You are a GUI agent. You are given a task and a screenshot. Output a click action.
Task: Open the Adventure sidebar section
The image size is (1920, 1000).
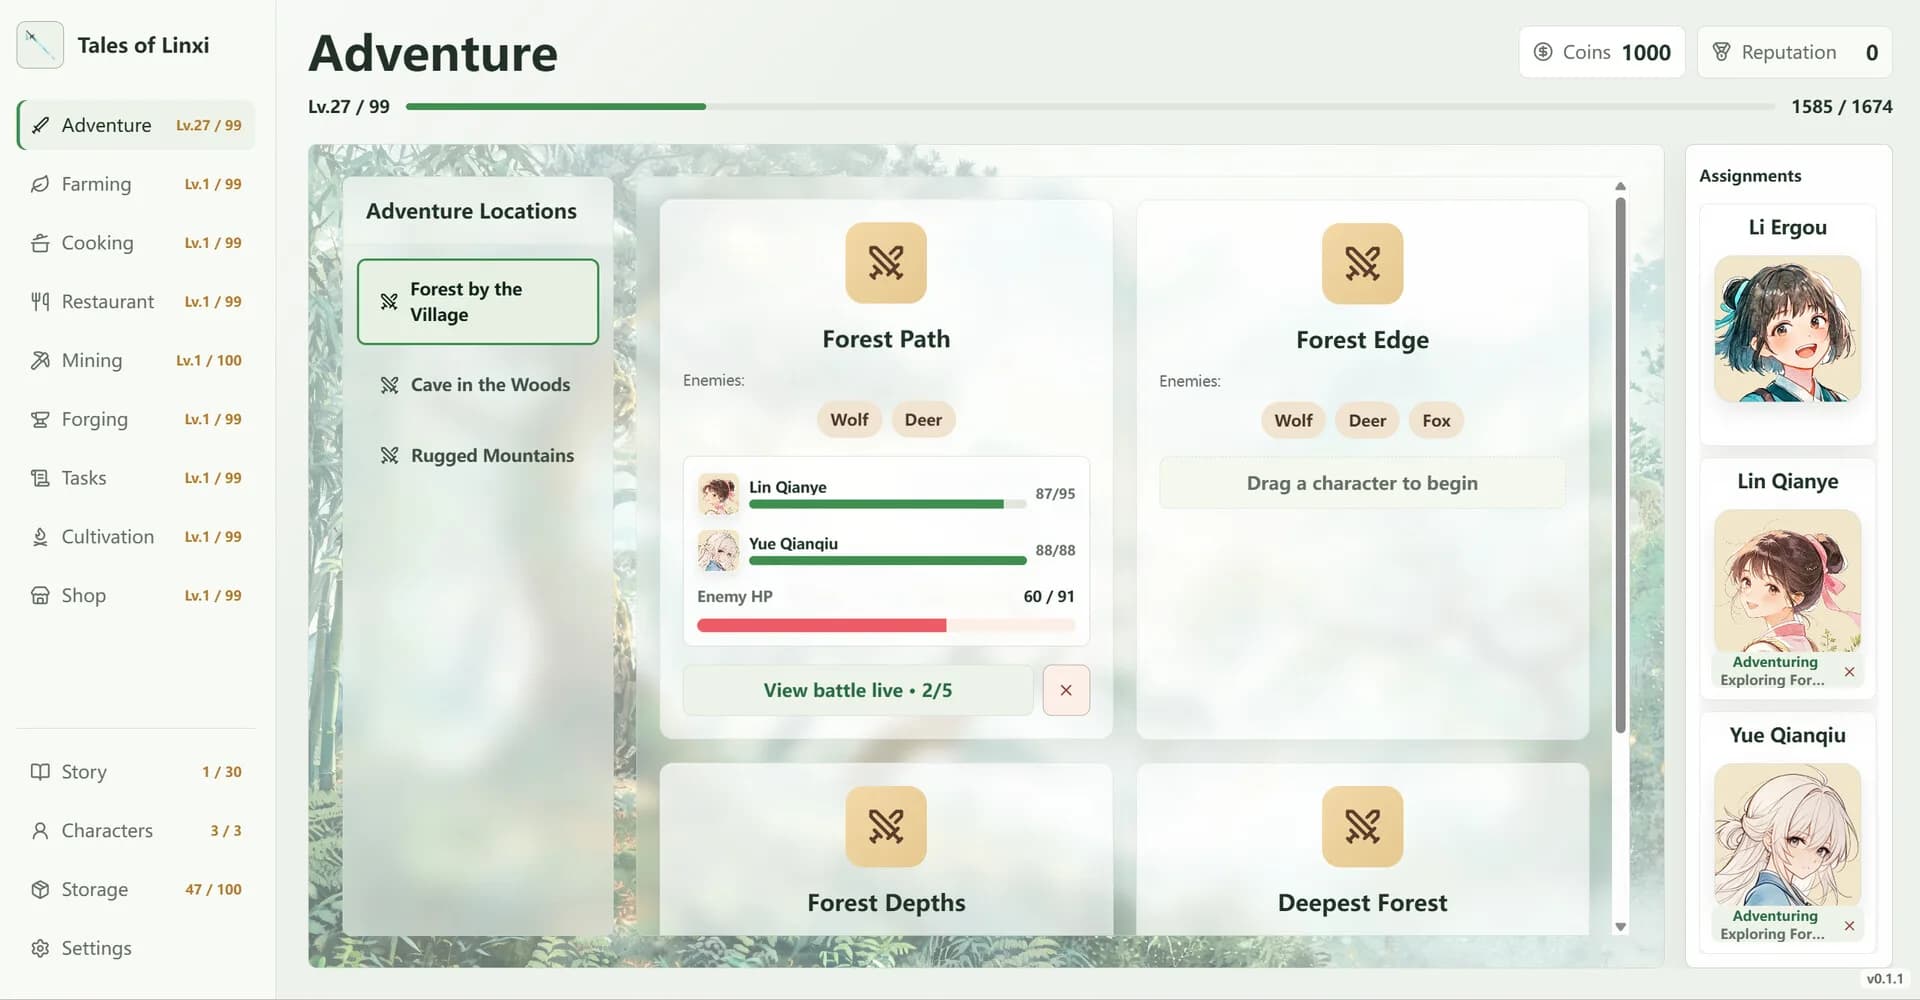click(136, 125)
